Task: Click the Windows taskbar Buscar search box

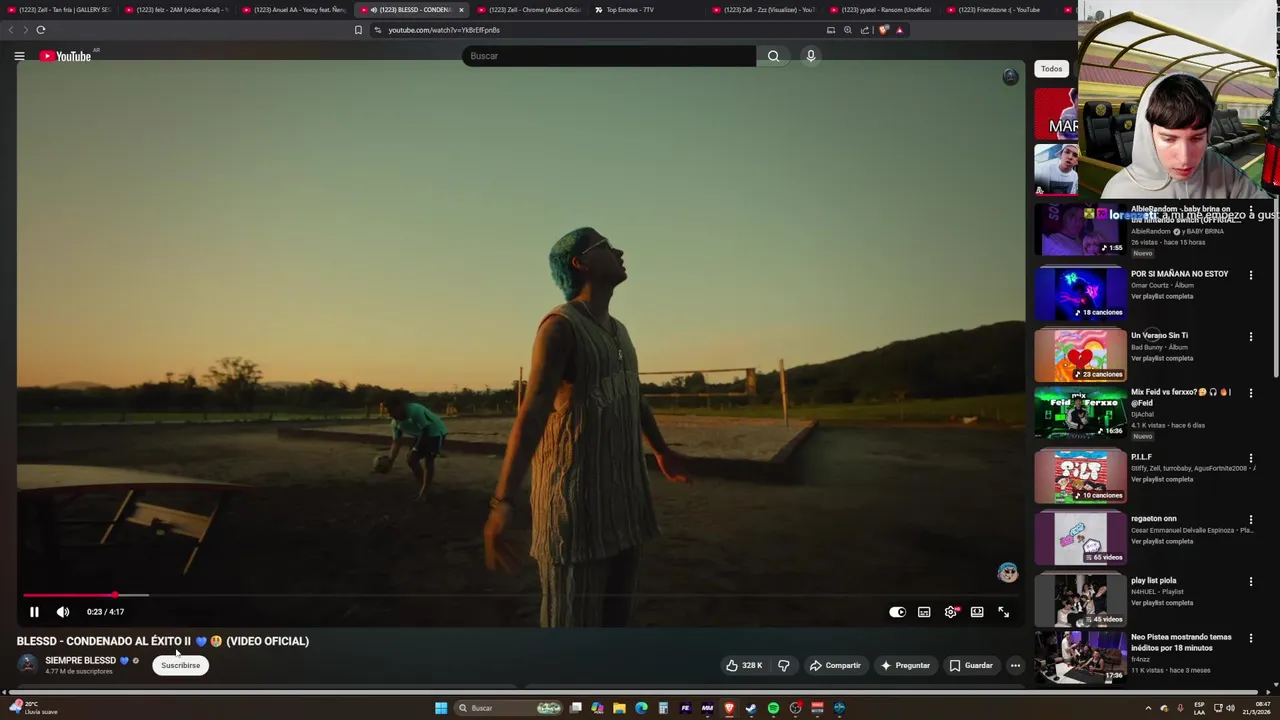Action: (x=510, y=708)
